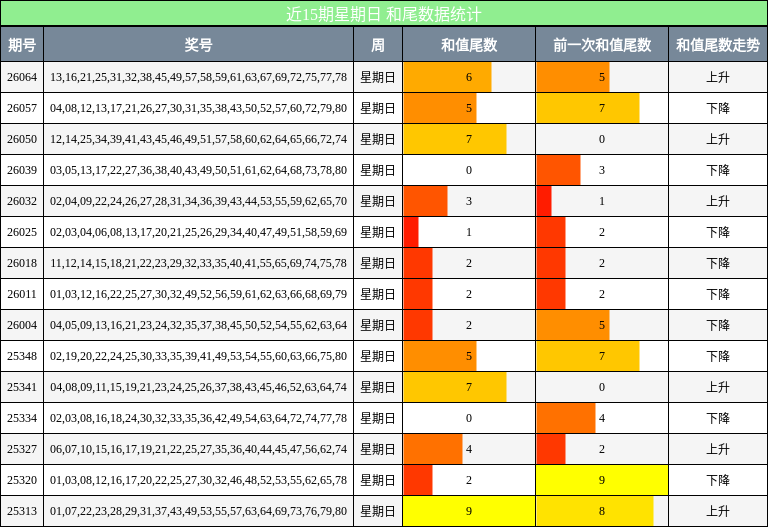768x527 pixels.
Task: Click the title 近15期星期日 和尾数据统计
Action: [384, 14]
